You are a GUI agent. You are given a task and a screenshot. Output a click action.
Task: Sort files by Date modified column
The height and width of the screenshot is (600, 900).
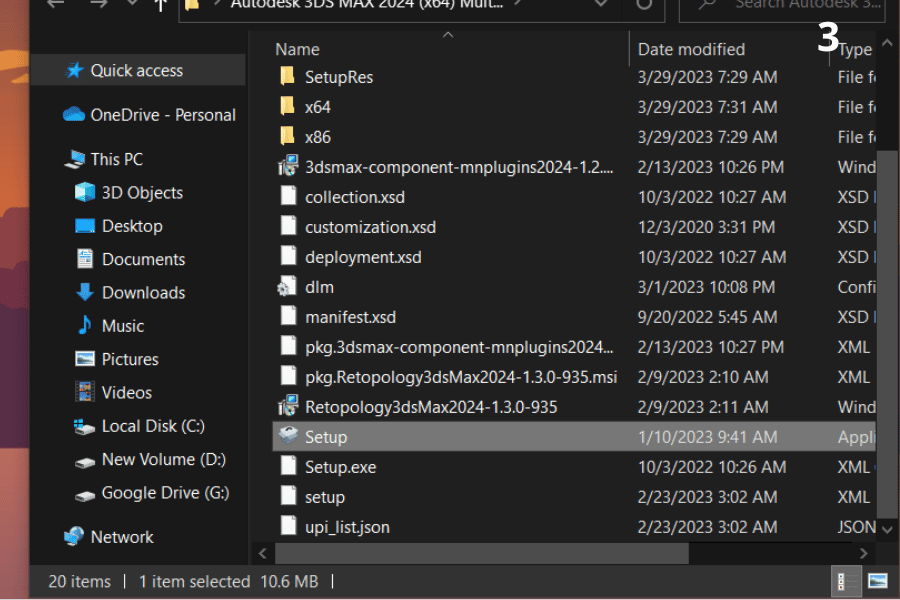pos(691,49)
